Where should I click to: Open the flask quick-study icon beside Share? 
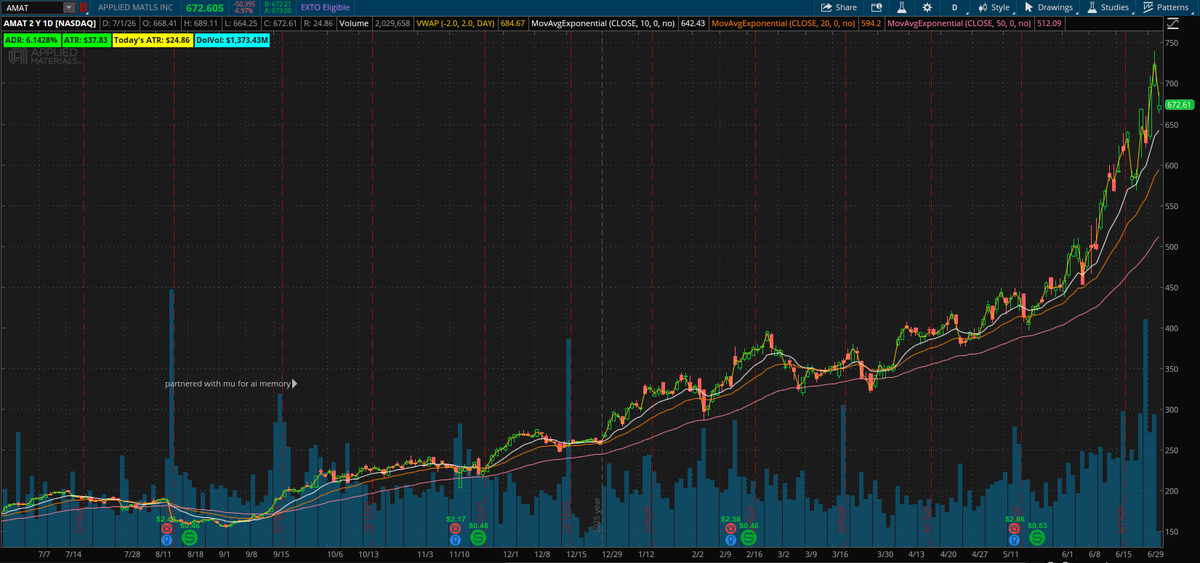coord(900,7)
